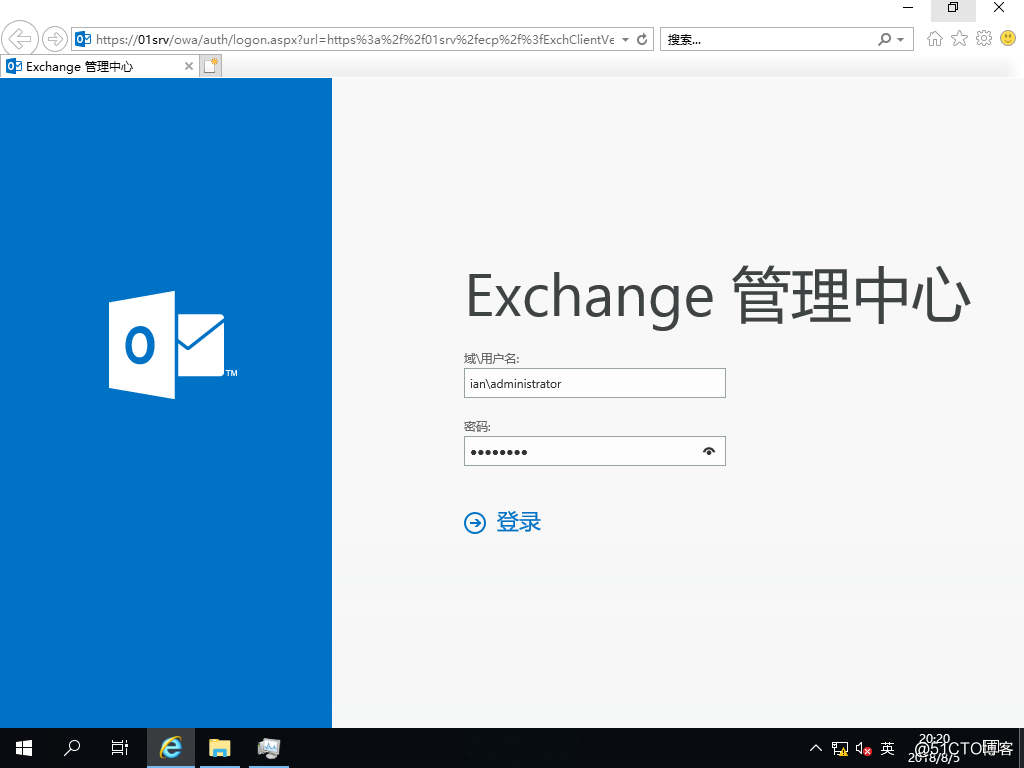This screenshot has width=1024, height=768.
Task: Open Favorites with the star icon
Action: 959,39
